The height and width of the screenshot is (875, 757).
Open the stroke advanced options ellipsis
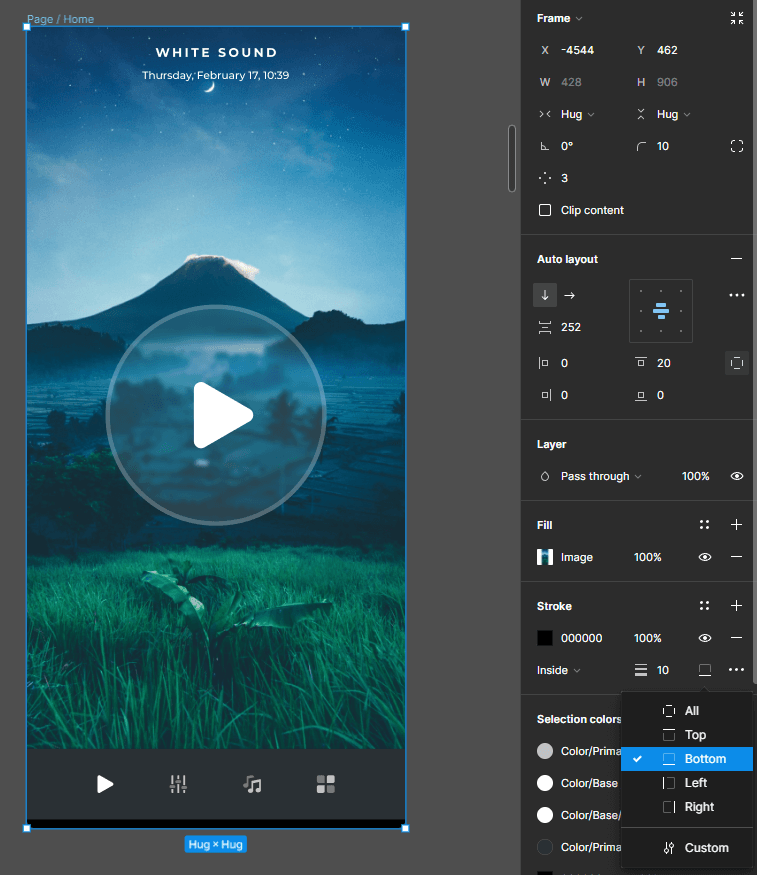pyautogui.click(x=737, y=670)
